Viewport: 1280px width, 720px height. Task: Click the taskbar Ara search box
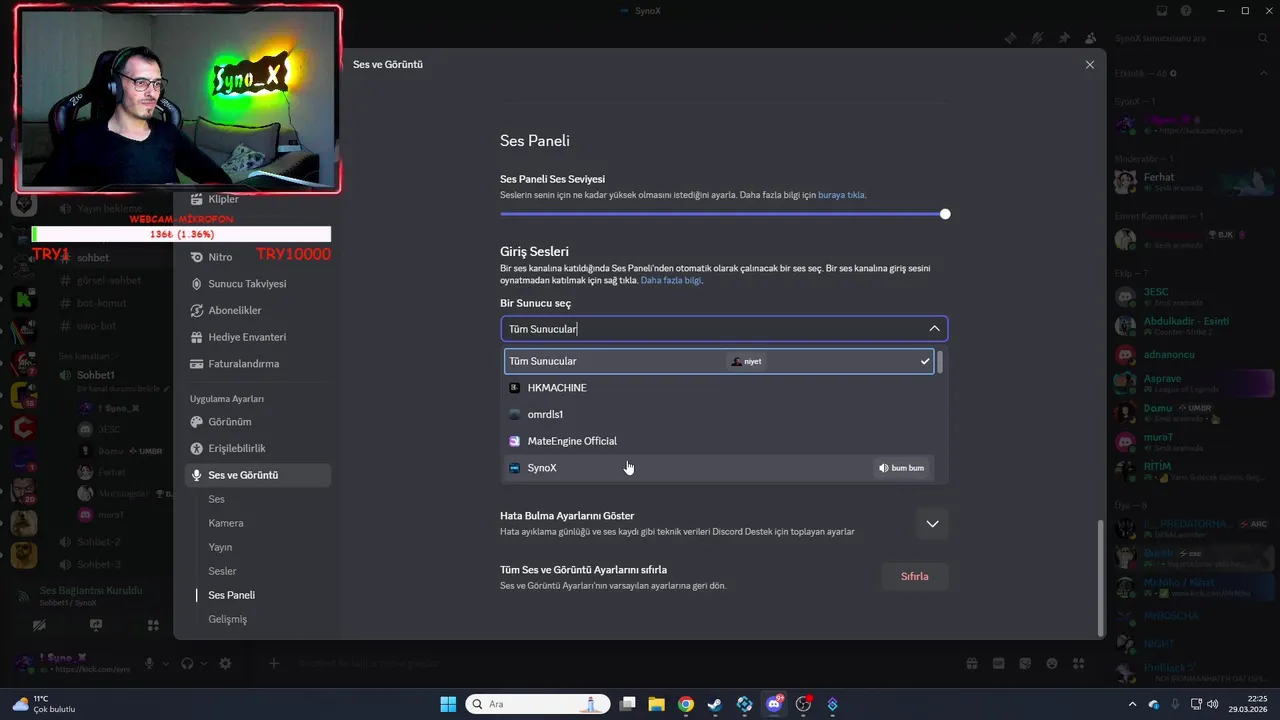(537, 704)
